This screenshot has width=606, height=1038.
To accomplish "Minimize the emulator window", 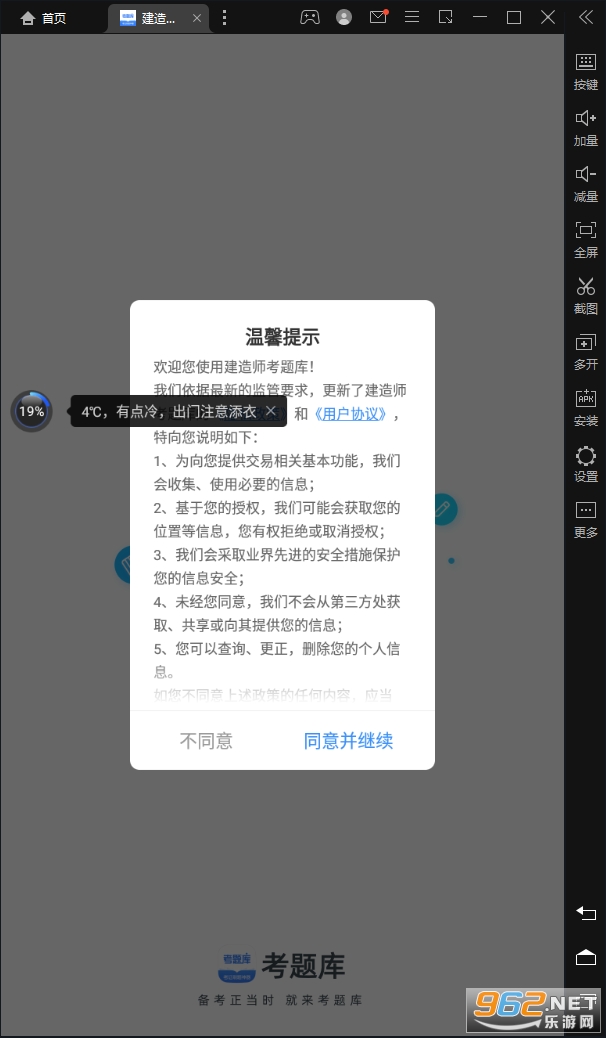I will 480,17.
